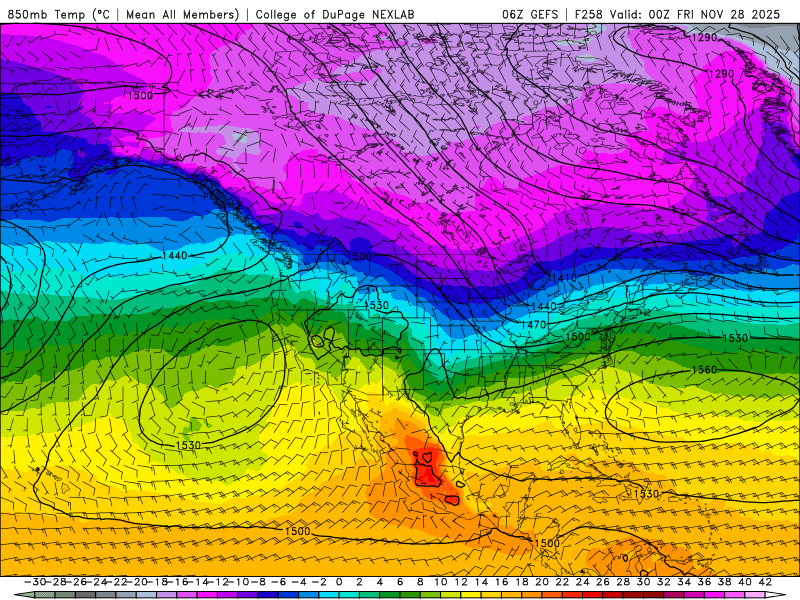Click the '-10' label on the temperature legend
This screenshot has width=800, height=600.
point(238,582)
